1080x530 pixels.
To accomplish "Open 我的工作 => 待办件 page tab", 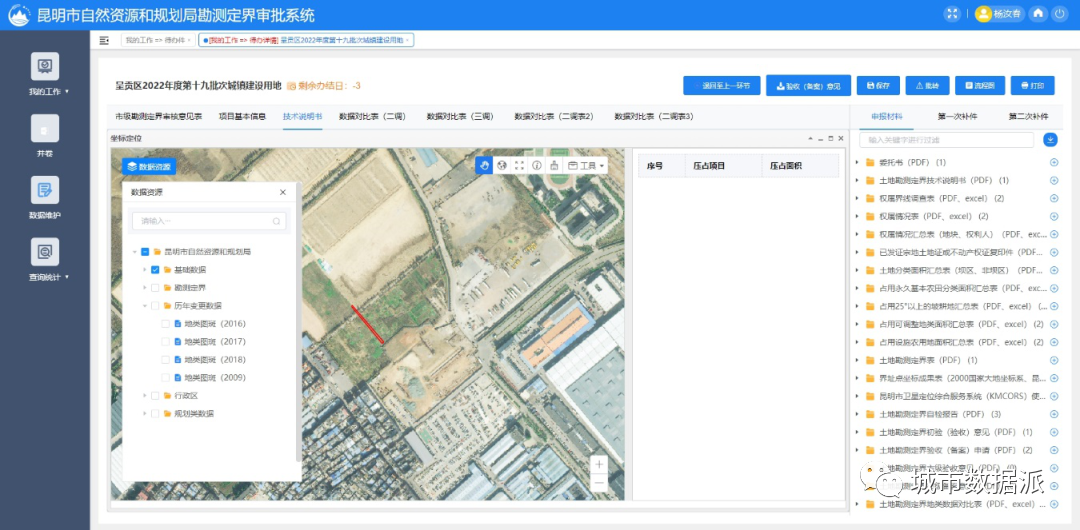I will pos(158,41).
